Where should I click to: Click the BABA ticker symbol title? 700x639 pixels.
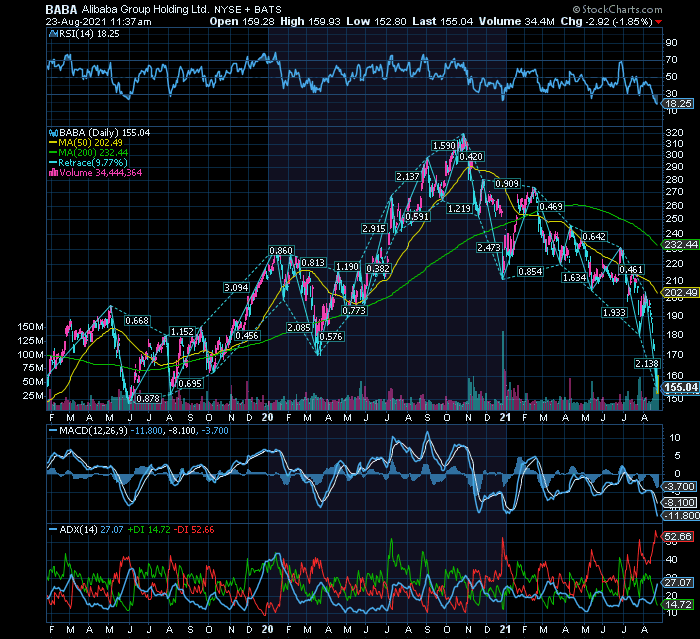(x=62, y=9)
